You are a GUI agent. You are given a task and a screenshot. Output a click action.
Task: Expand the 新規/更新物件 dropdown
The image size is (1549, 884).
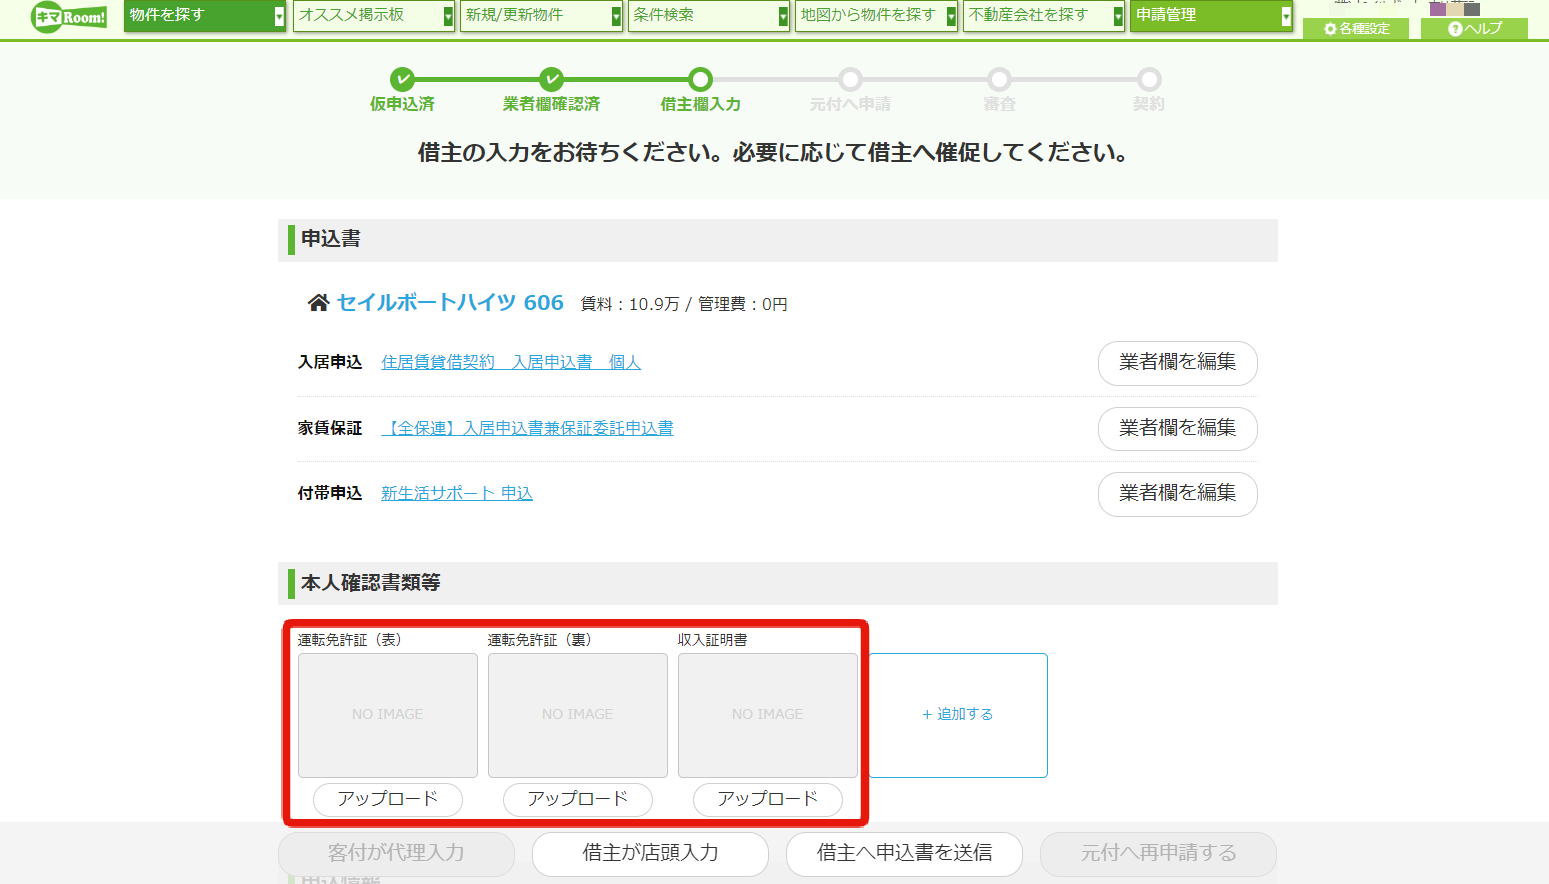(541, 15)
